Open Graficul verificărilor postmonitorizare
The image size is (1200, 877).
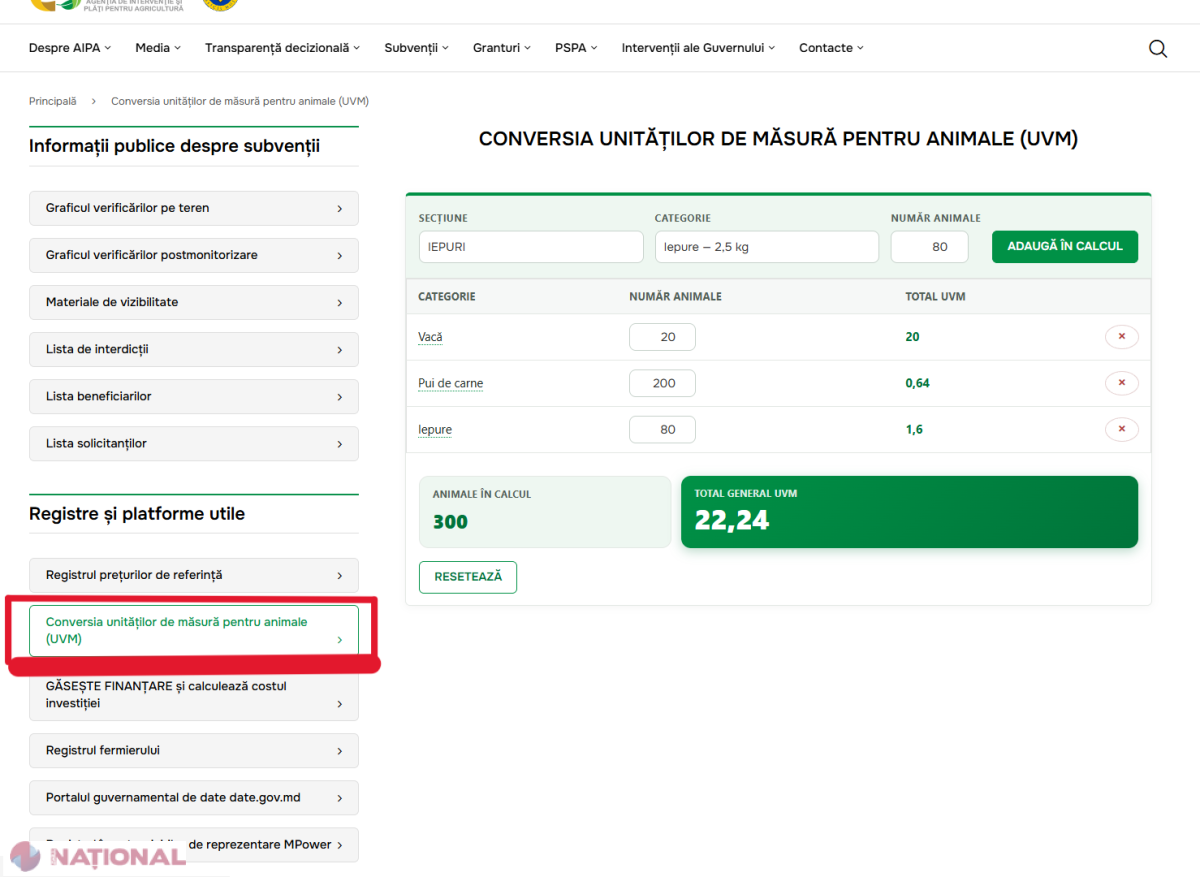click(194, 255)
